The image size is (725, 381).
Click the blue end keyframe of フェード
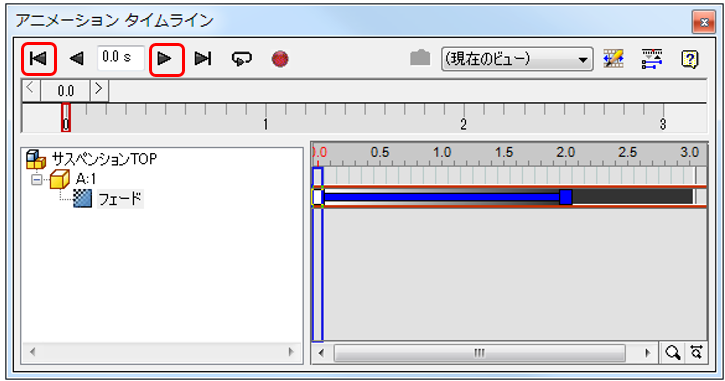(x=565, y=197)
